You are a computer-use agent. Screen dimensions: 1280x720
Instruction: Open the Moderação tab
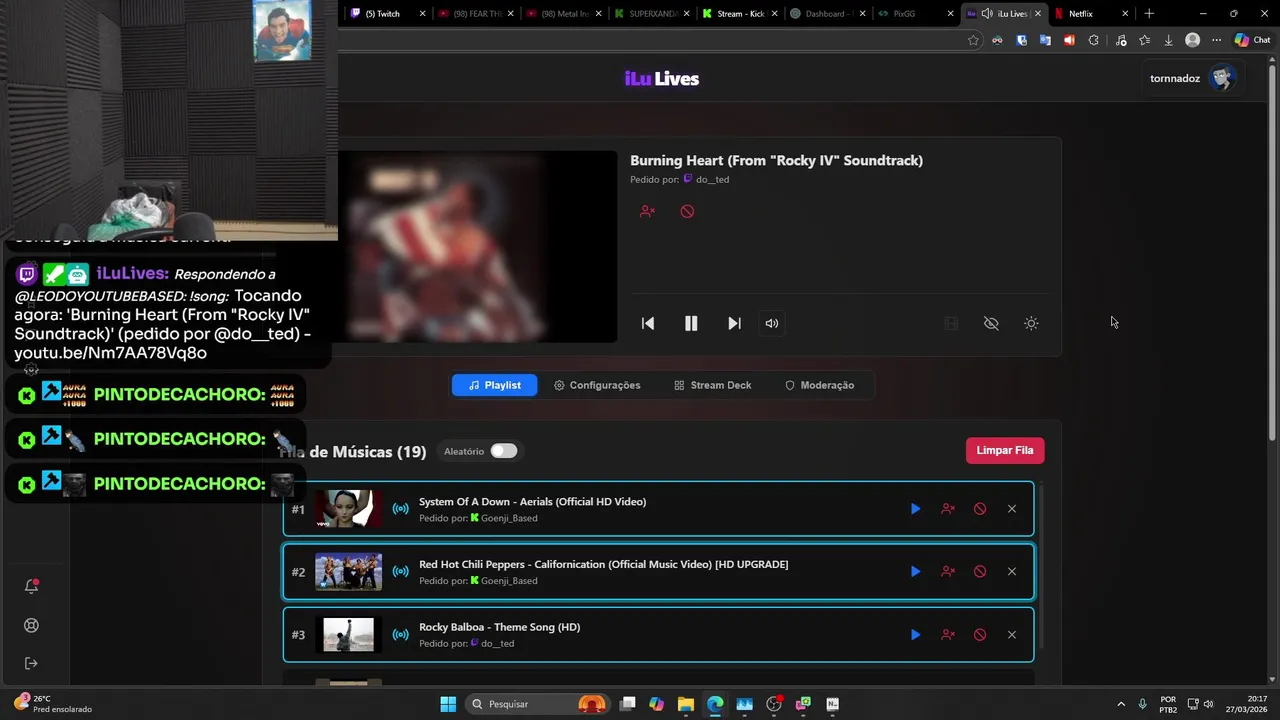click(x=819, y=385)
